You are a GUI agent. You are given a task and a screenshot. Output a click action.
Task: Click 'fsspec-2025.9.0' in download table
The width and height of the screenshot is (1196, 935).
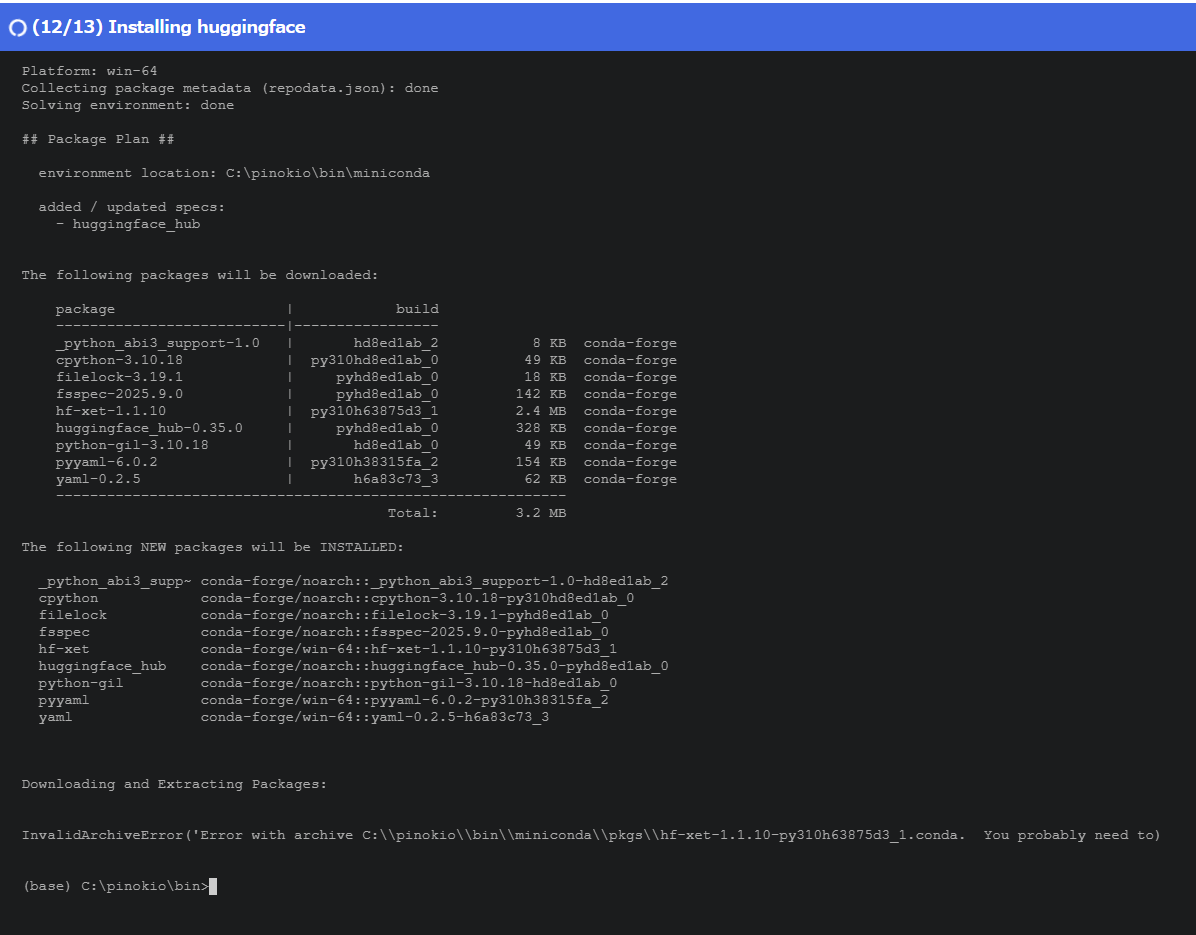(119, 394)
